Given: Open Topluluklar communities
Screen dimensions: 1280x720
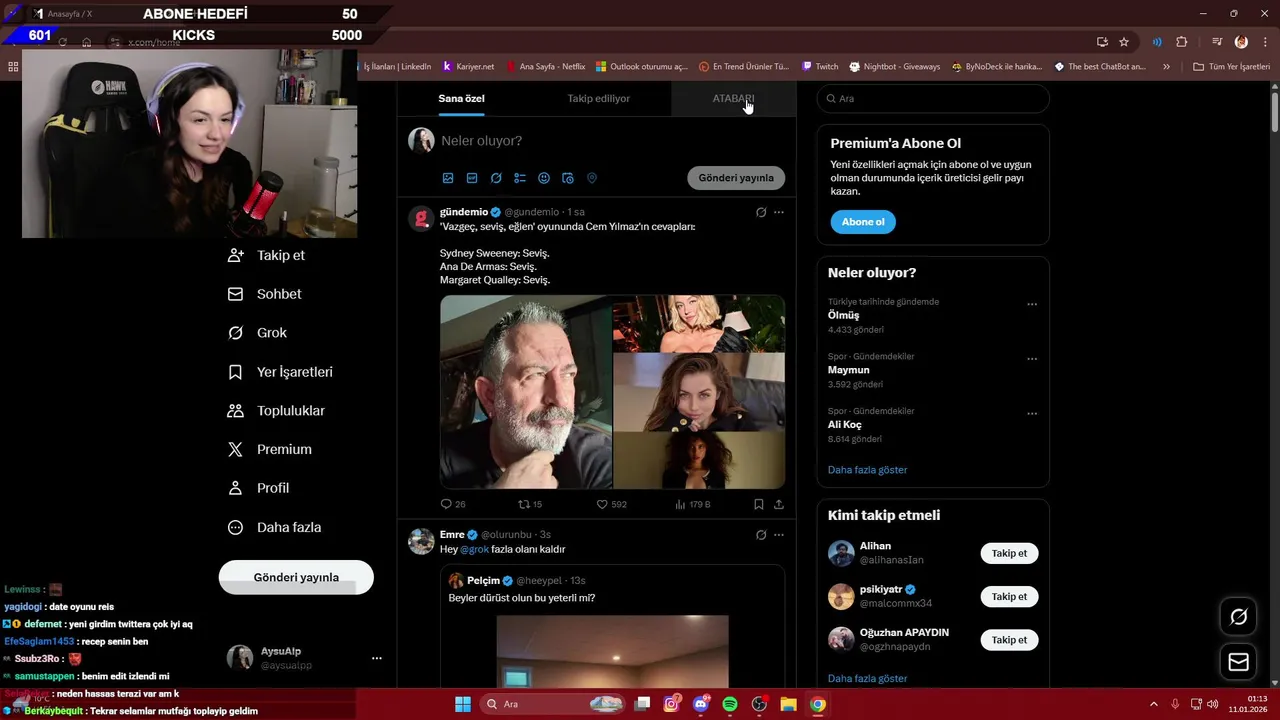Looking at the screenshot, I should [x=276, y=411].
